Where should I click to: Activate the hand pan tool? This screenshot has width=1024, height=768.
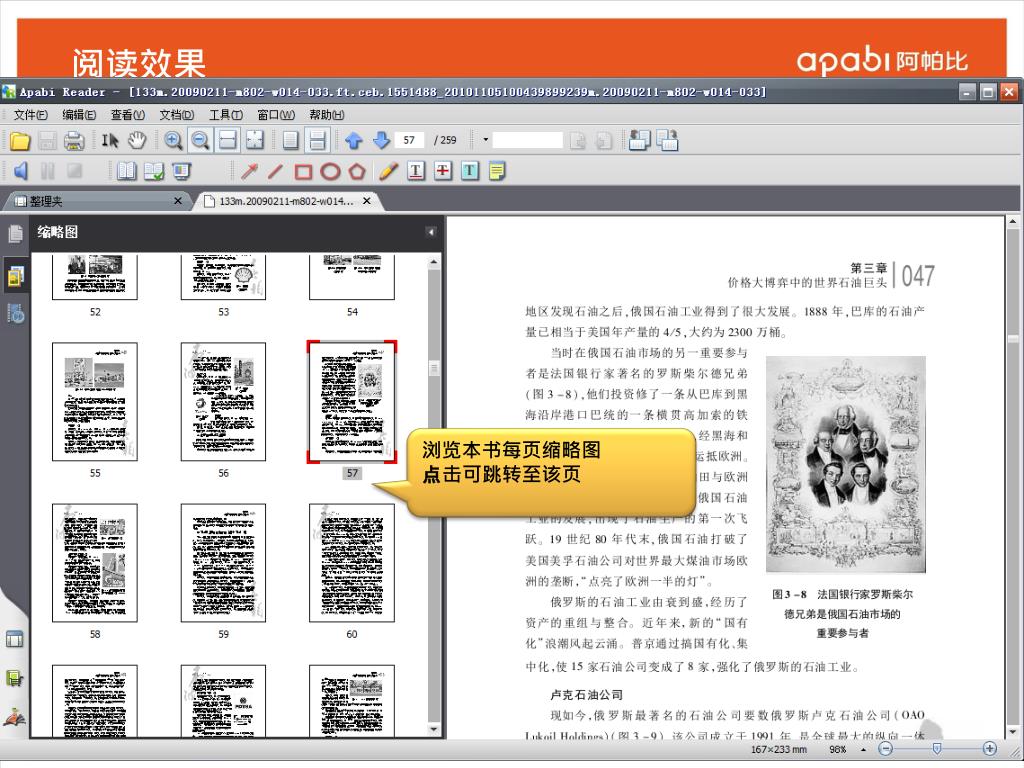point(137,140)
